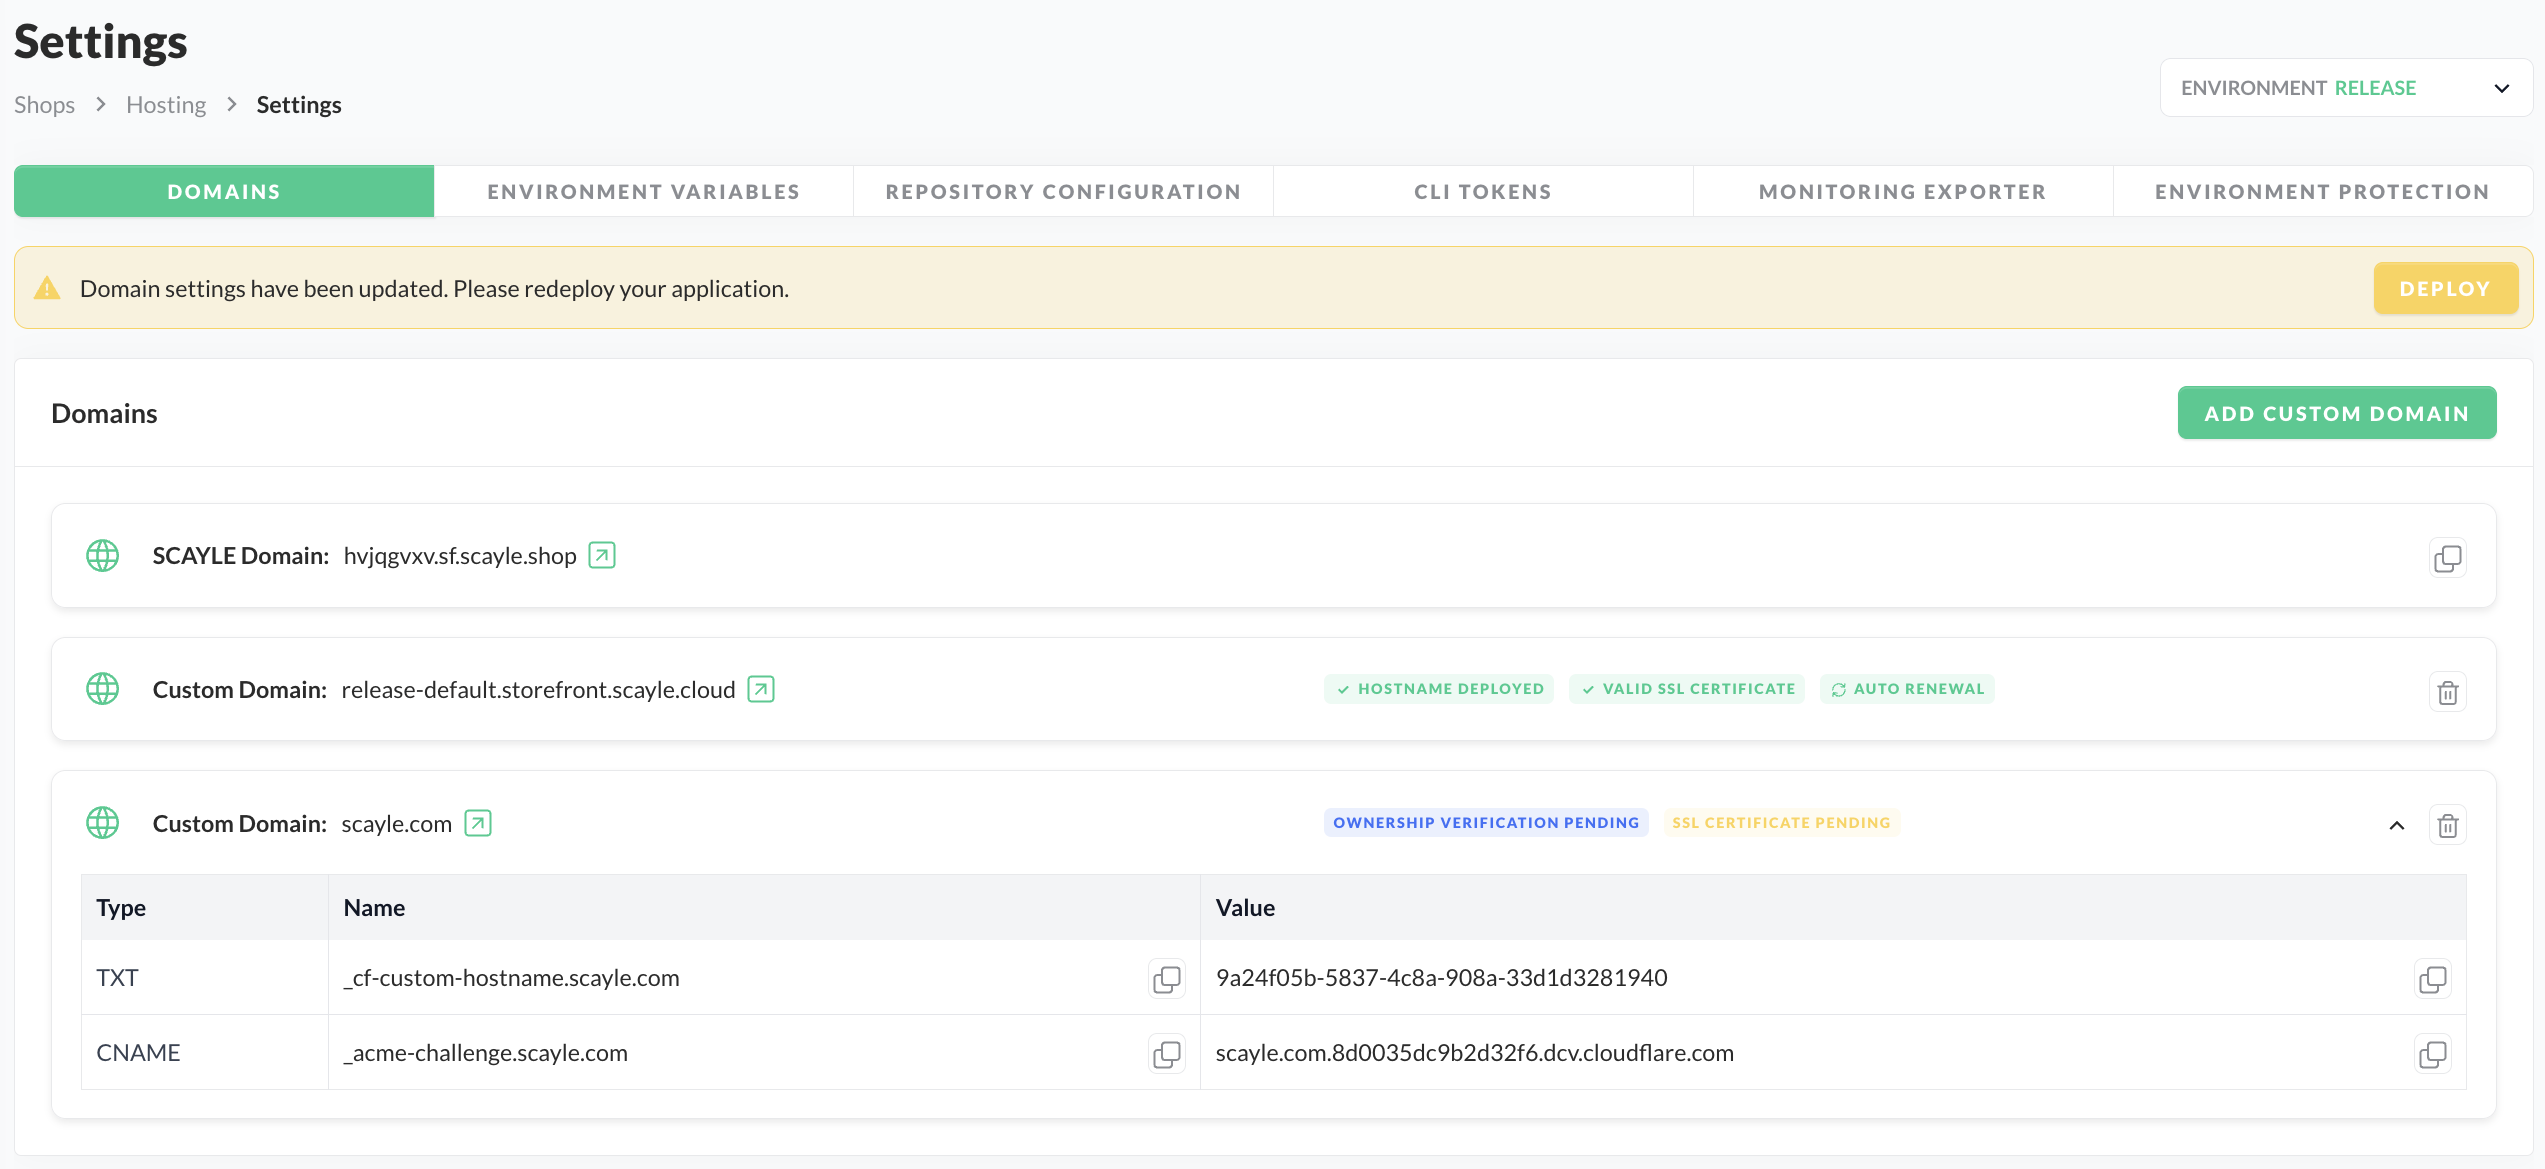Collapse the scayle.com DNS records section

coord(2397,825)
